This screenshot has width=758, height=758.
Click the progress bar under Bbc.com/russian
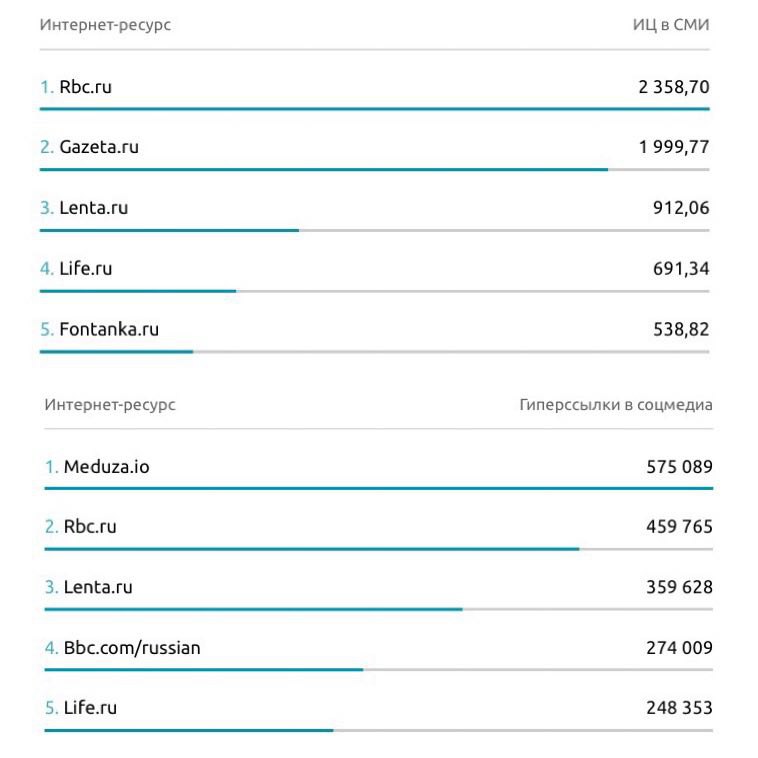[203, 670]
